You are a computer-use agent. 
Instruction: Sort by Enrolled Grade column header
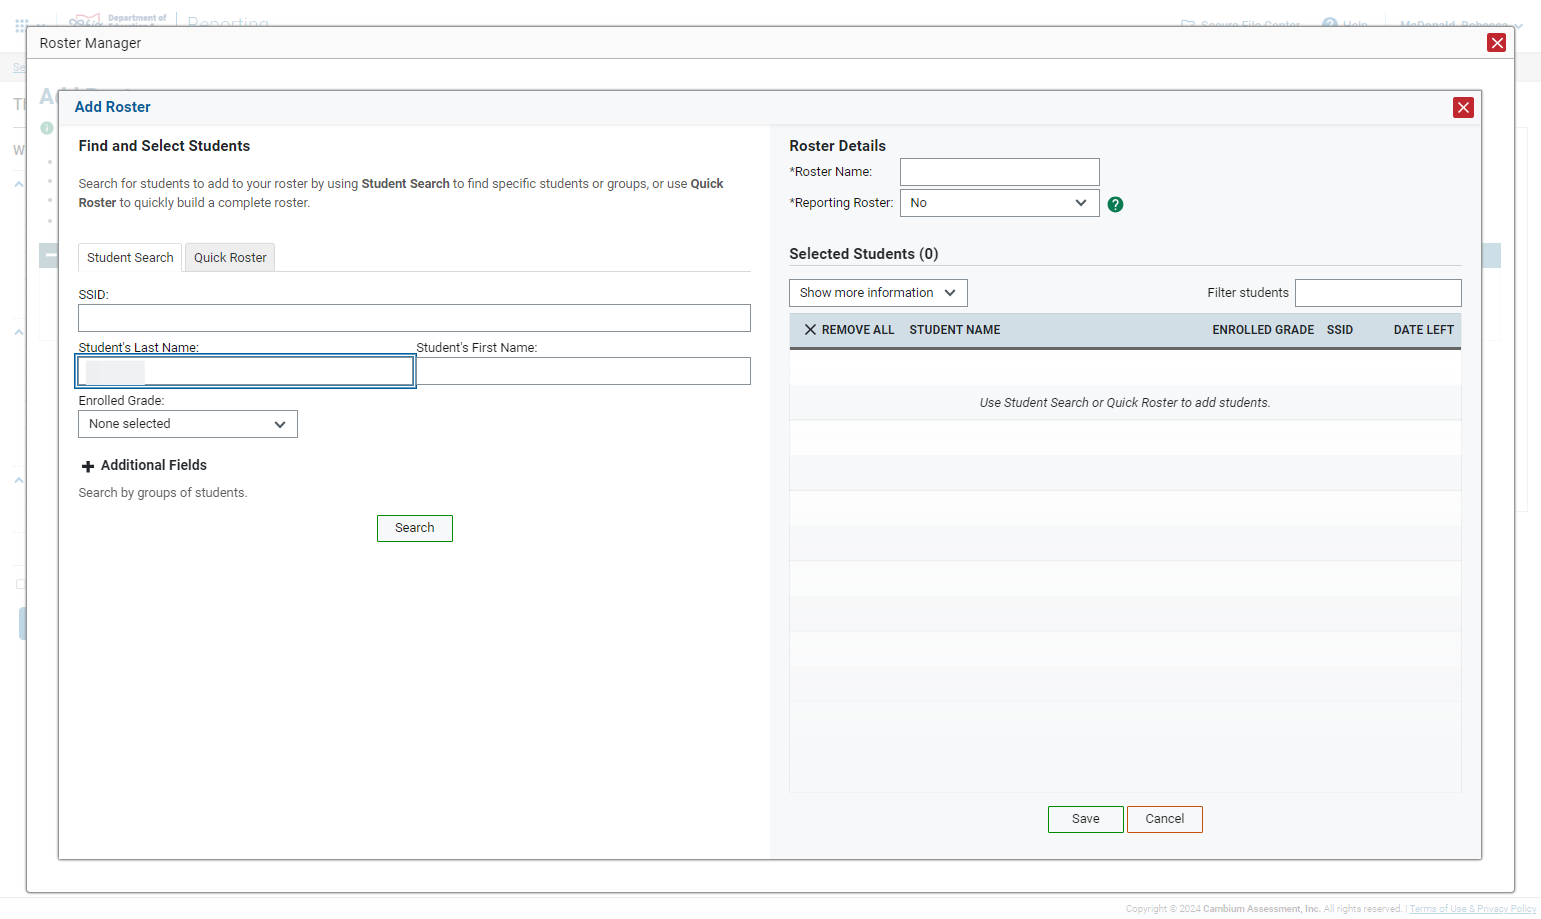pos(1263,330)
